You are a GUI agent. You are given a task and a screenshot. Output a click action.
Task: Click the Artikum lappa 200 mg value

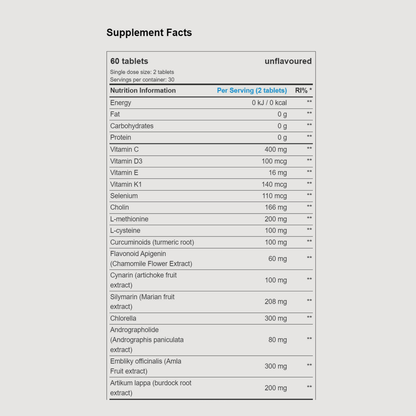pyautogui.click(x=276, y=388)
